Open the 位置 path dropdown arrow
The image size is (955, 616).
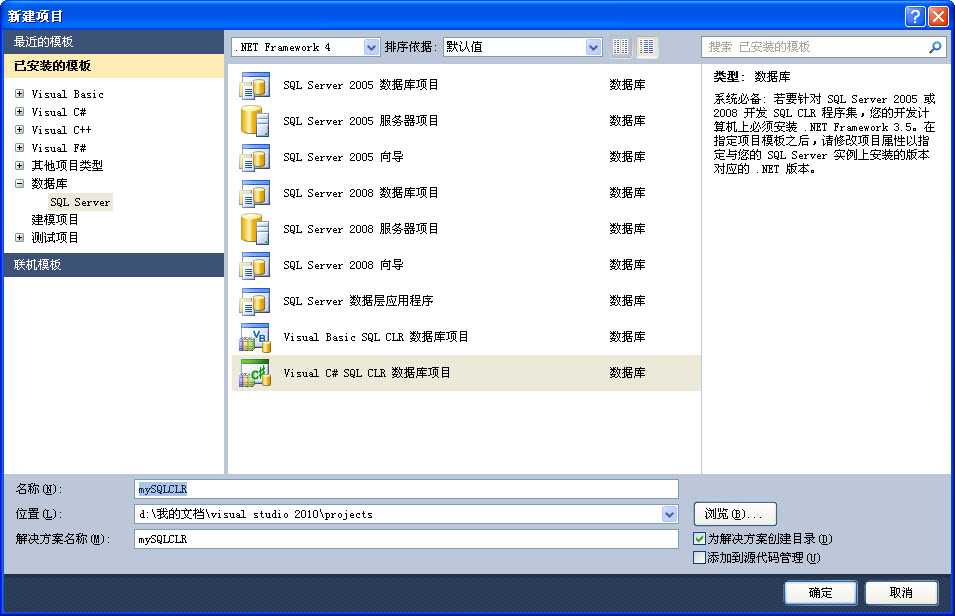669,514
